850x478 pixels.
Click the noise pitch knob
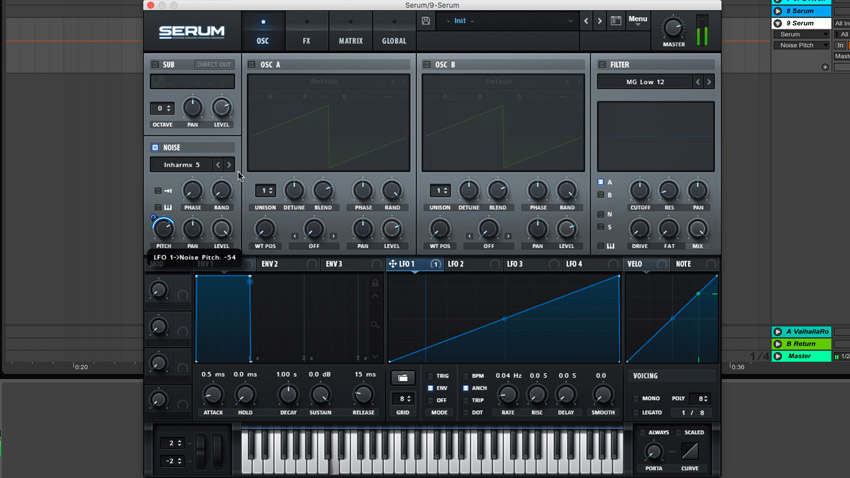pyautogui.click(x=163, y=229)
